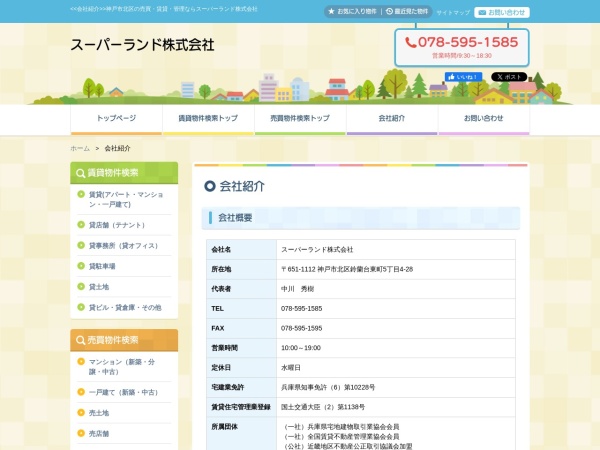Click the 賃貸物件検索 magnifier icon
This screenshot has width=600, height=450.
click(80, 173)
